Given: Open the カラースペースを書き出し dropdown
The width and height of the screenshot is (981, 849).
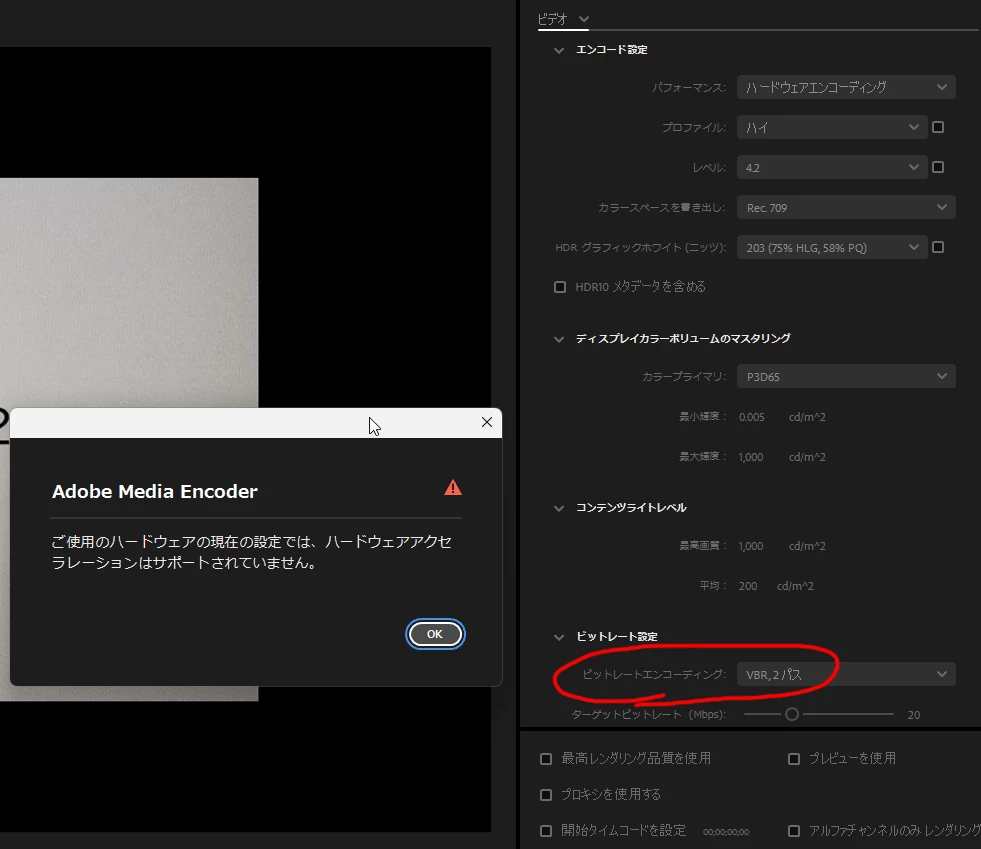Looking at the screenshot, I should tap(846, 207).
